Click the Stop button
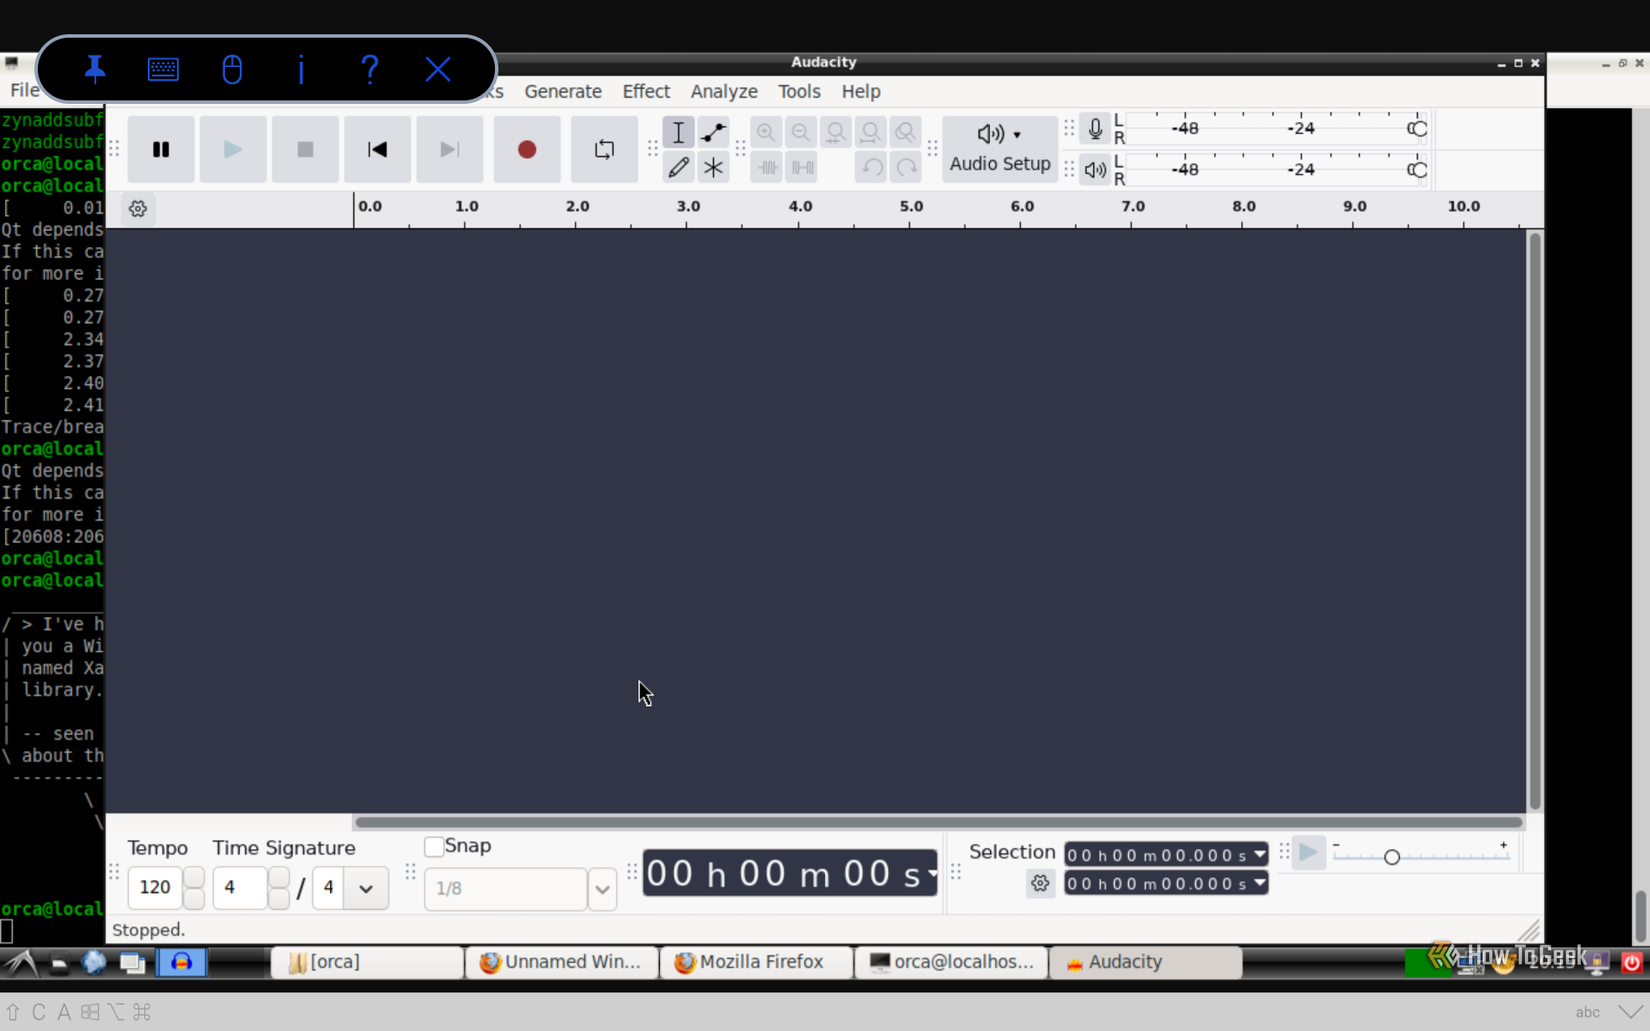 point(305,149)
